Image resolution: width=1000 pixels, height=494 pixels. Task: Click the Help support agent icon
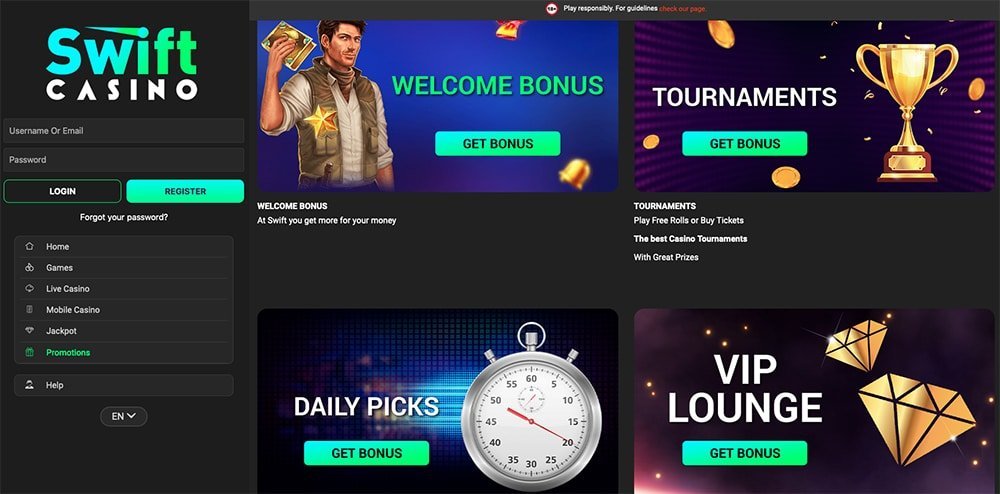click(x=29, y=385)
